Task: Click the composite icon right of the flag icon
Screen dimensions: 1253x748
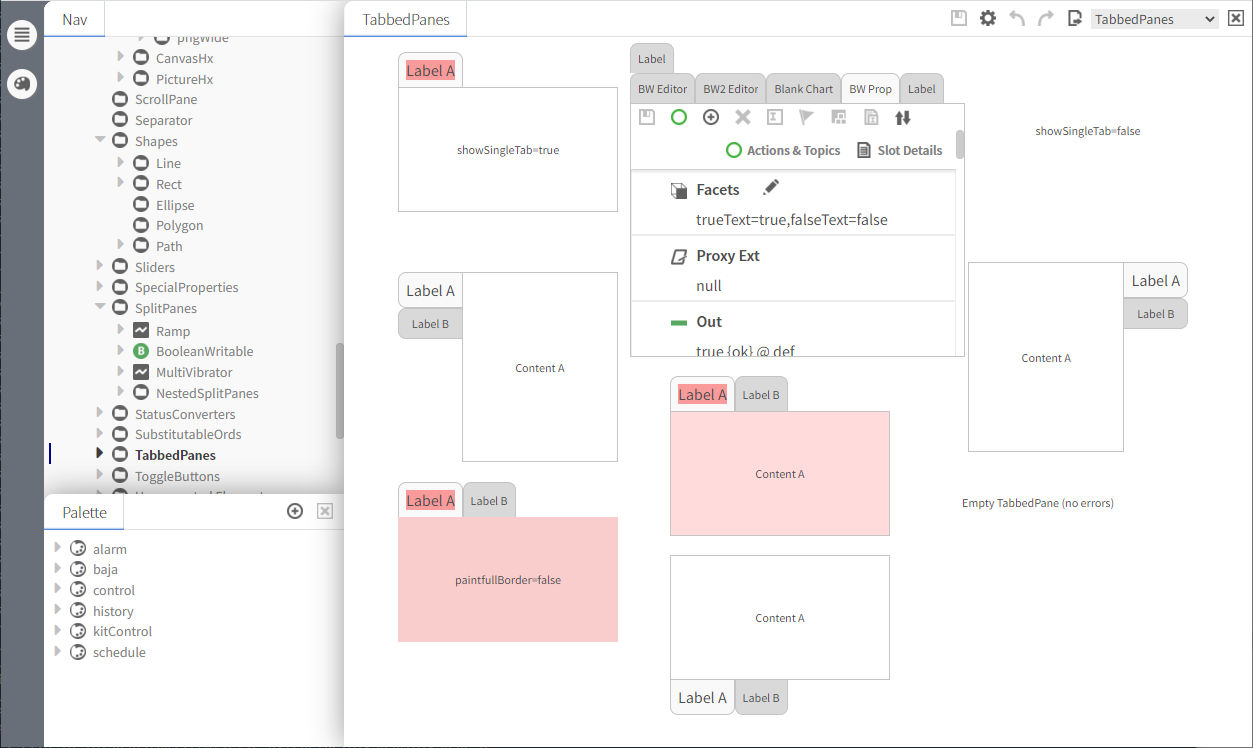Action: coord(839,117)
